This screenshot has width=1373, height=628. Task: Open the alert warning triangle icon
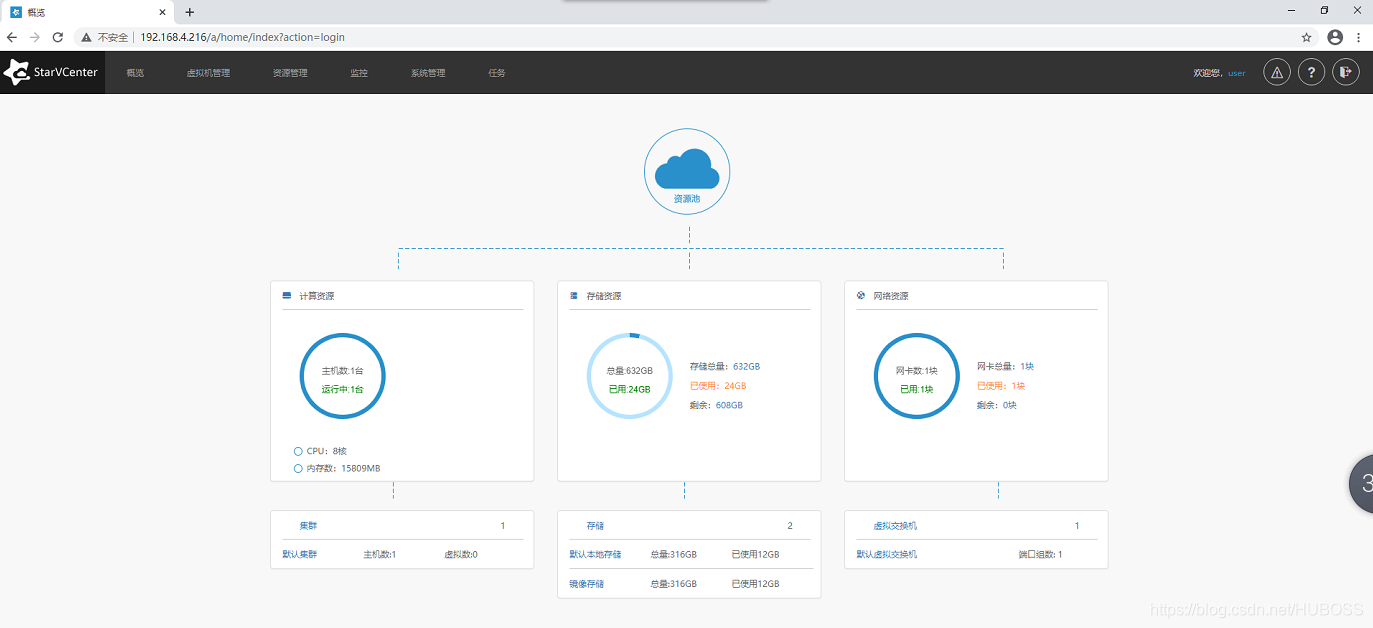1277,73
